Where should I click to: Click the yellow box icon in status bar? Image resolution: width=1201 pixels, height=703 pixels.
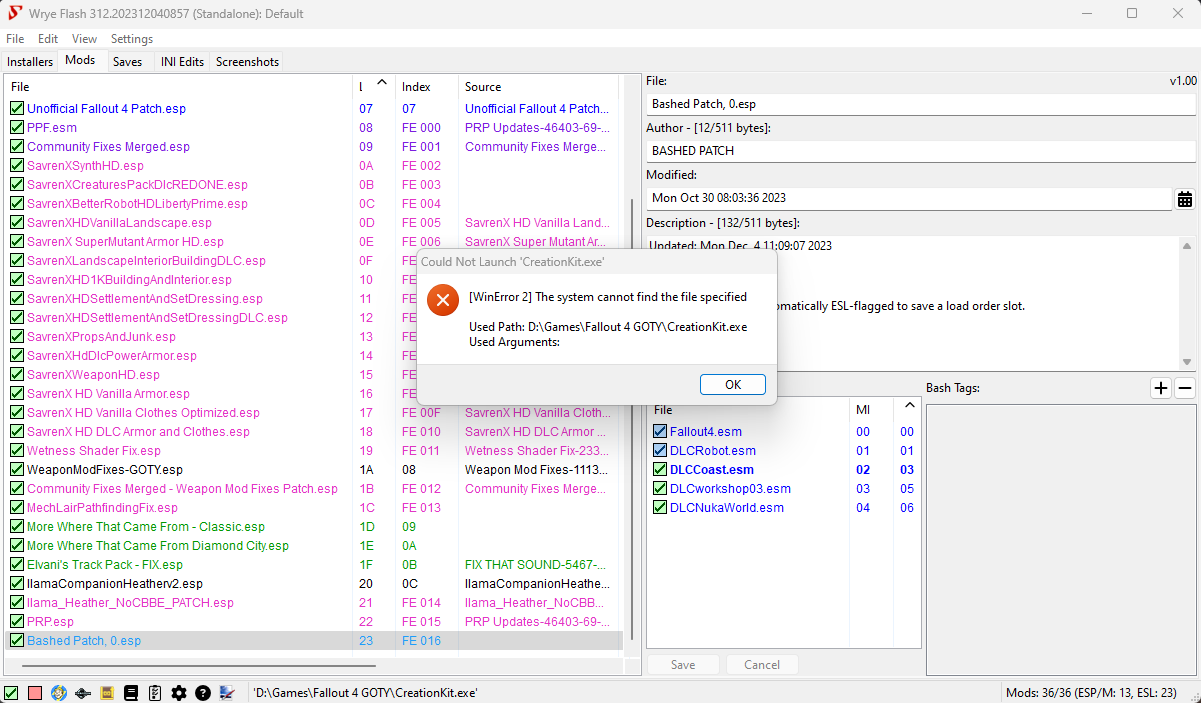(107, 693)
